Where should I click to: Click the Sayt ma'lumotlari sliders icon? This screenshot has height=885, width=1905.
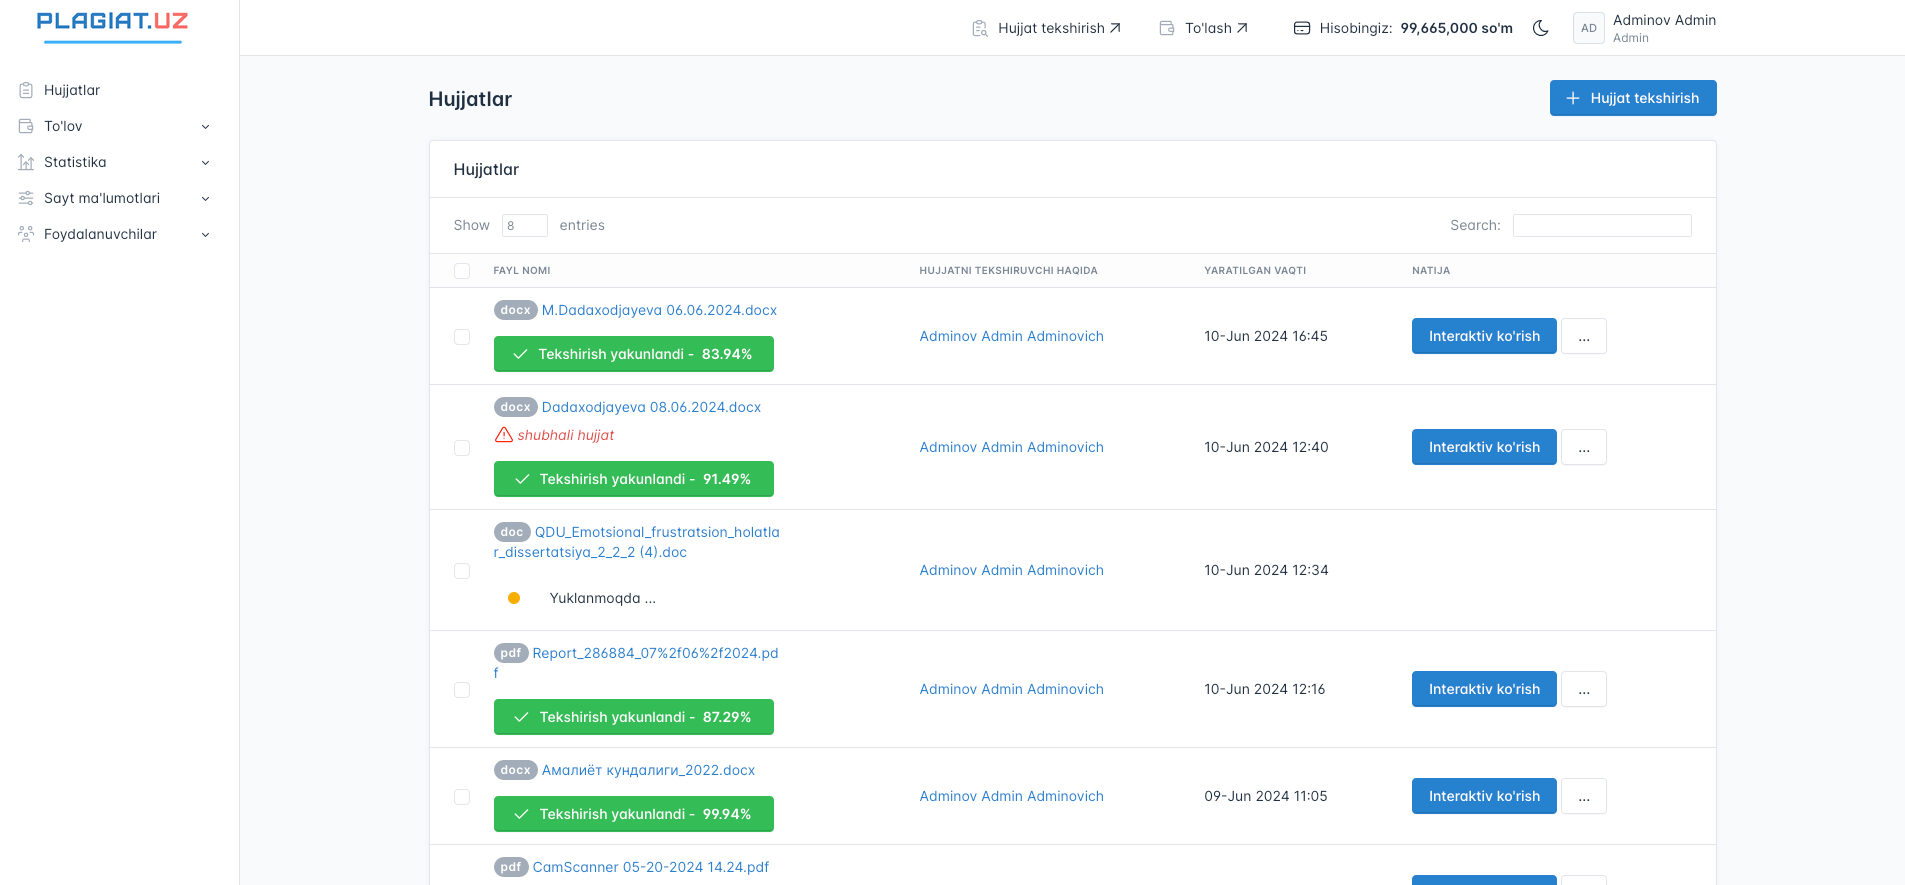click(26, 198)
